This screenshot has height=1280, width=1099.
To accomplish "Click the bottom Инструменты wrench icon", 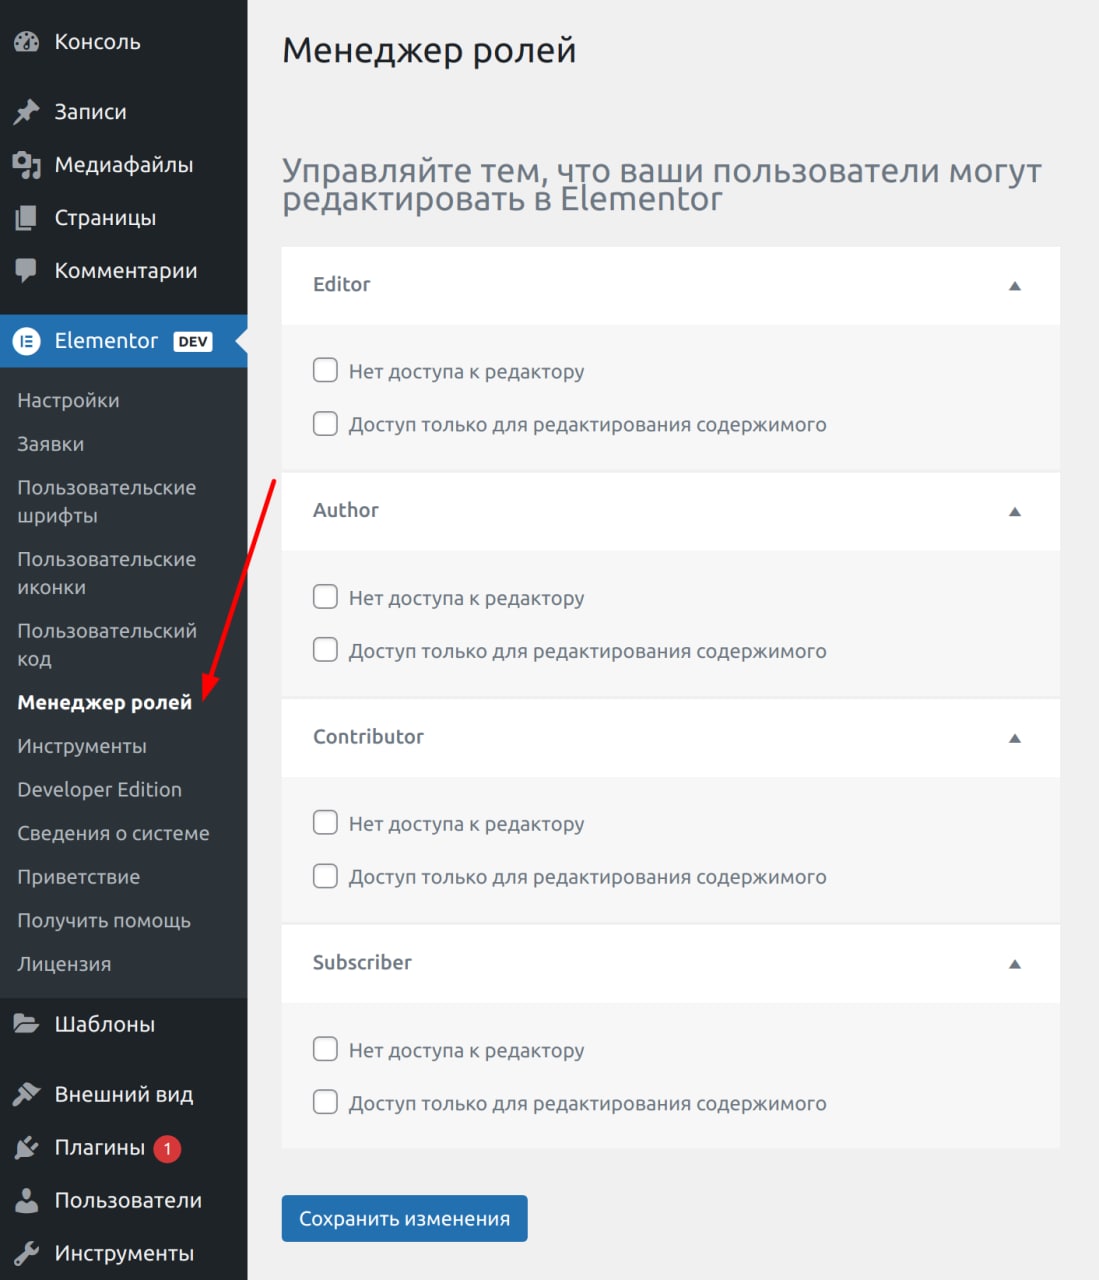I will [x=27, y=1253].
